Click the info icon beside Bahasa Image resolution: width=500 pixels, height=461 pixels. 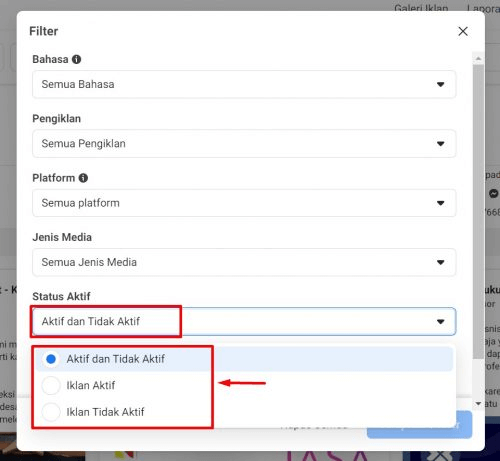point(76,59)
